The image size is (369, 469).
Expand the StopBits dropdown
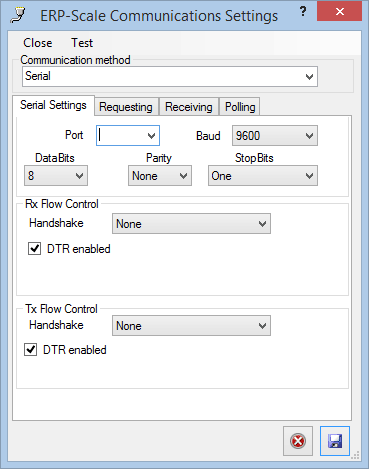click(x=263, y=176)
